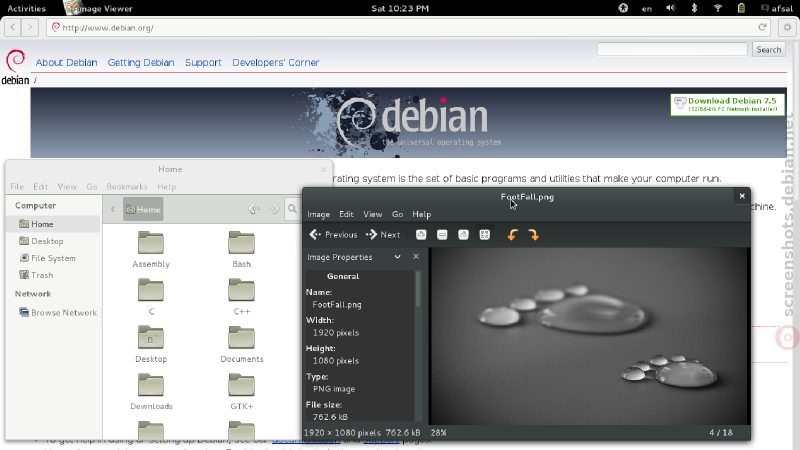
Task: Select the Bash folder
Action: 241,249
